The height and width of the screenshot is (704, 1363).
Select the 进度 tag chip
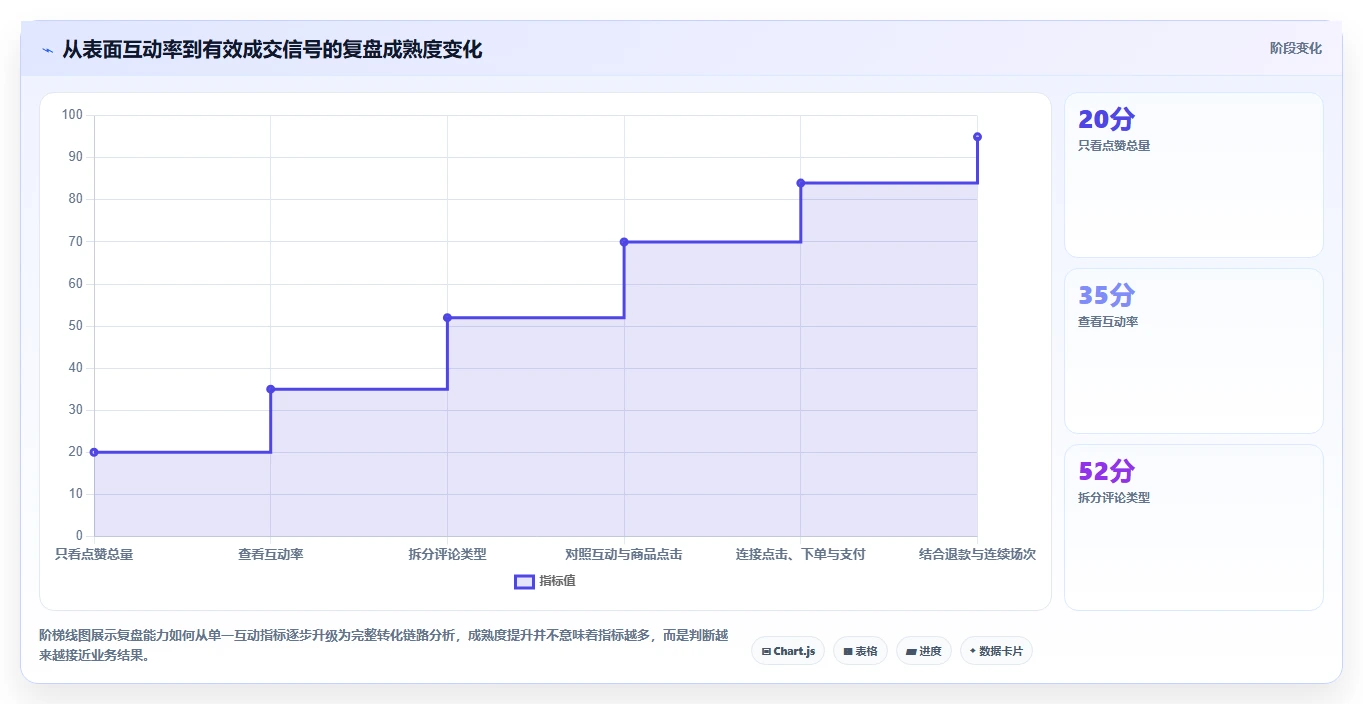[x=924, y=651]
